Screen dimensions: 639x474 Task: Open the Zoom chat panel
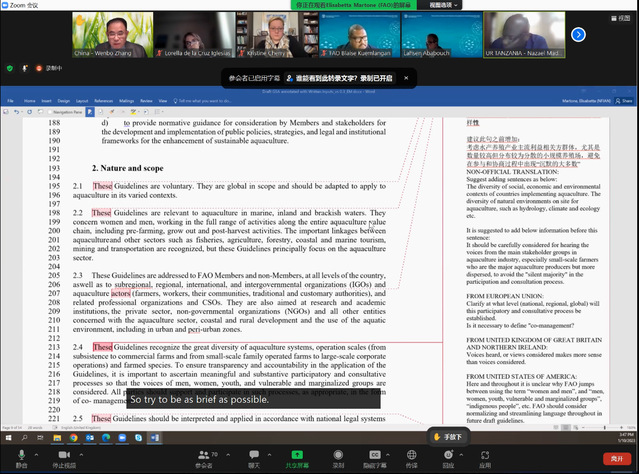point(254,453)
